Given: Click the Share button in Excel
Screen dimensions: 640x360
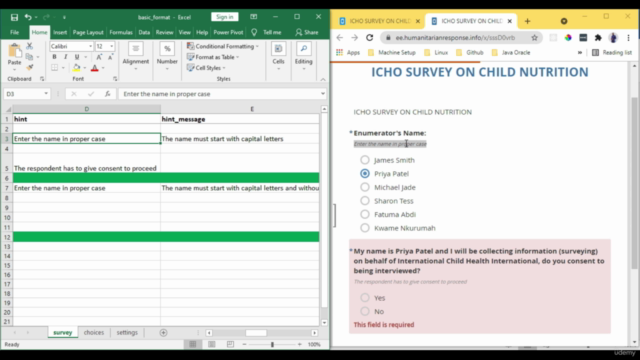Looking at the screenshot, I should (x=307, y=32).
